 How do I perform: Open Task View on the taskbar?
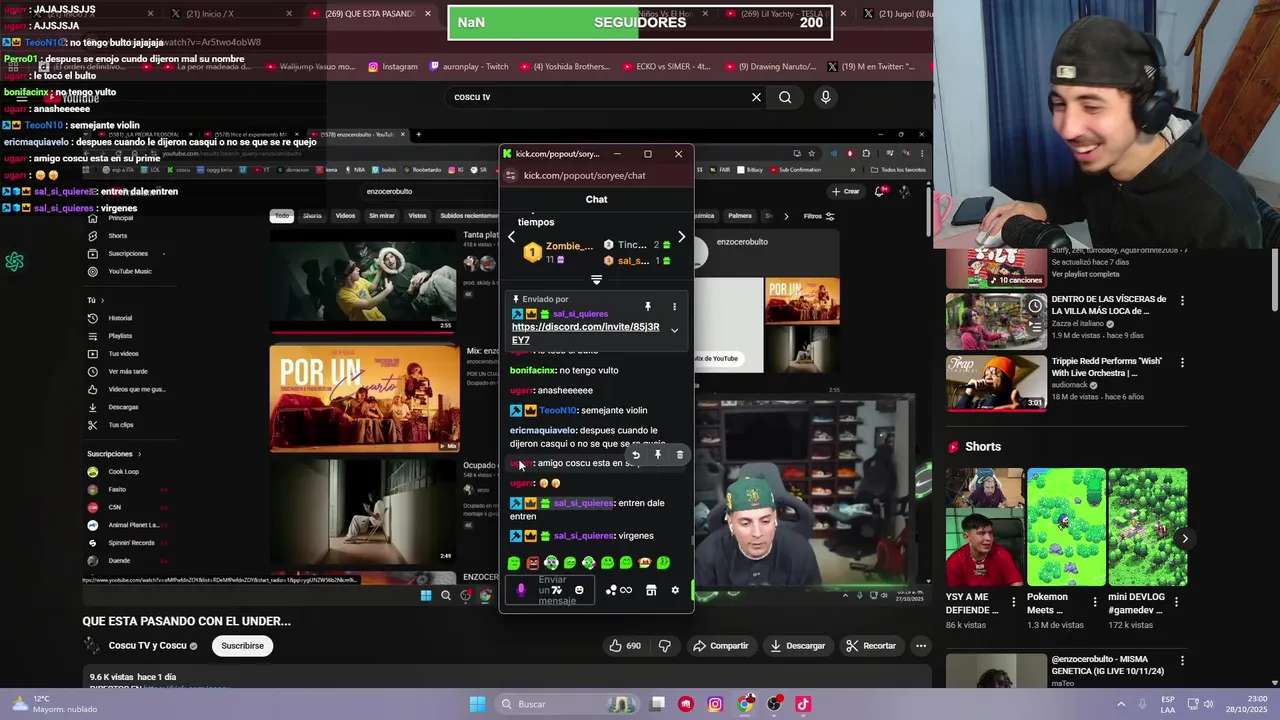click(x=657, y=704)
